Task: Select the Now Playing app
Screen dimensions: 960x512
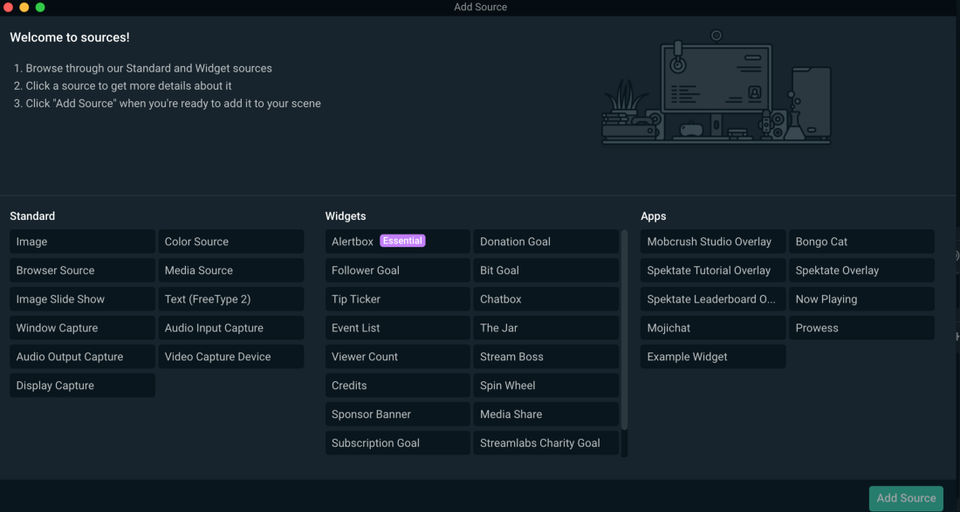Action: coord(861,299)
